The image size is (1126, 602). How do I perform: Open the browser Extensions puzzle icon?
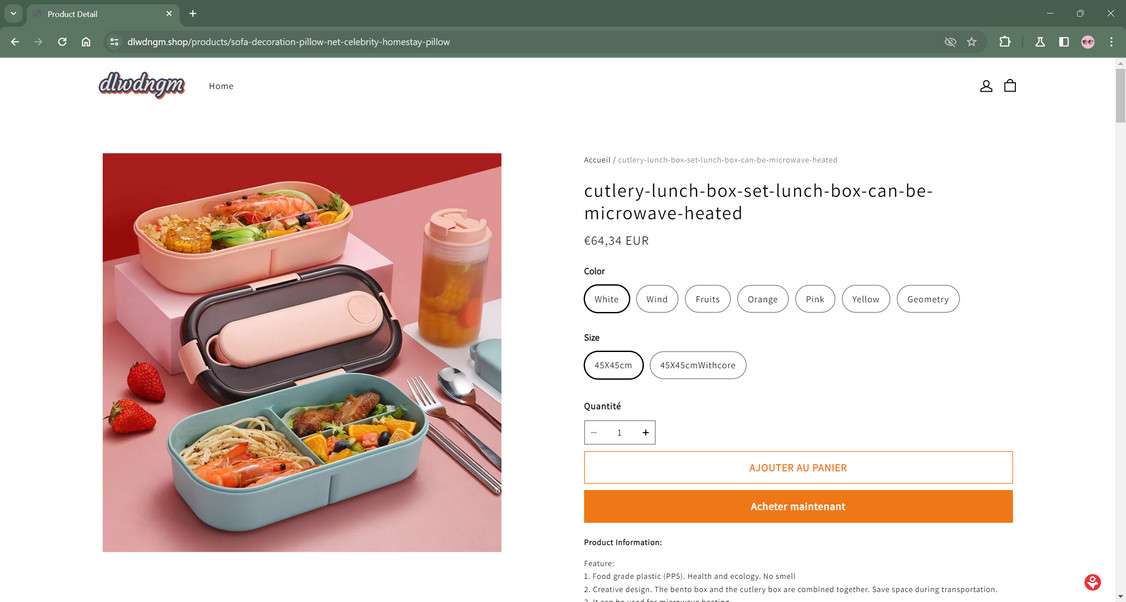pos(1005,42)
